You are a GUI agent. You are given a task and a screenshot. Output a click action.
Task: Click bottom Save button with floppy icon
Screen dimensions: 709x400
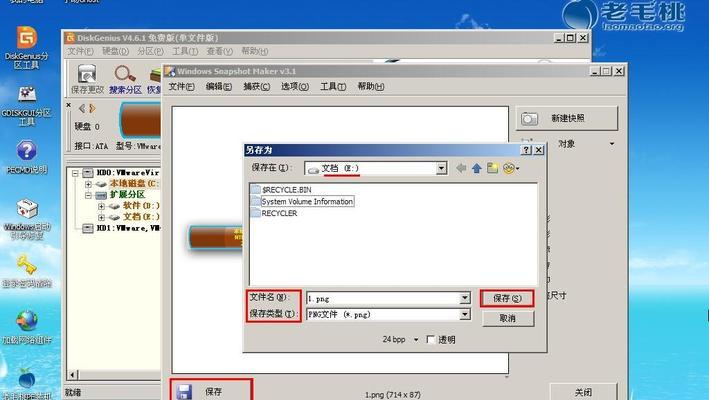click(211, 391)
